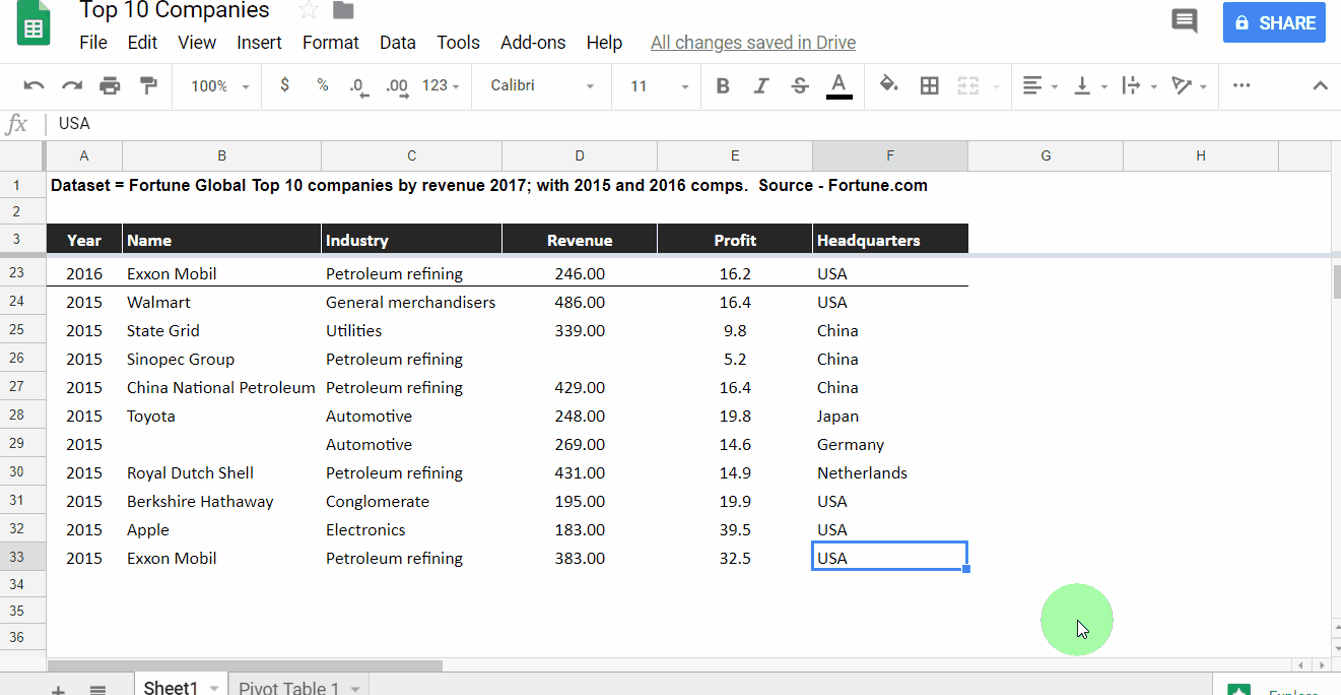Image resolution: width=1341 pixels, height=695 pixels.
Task: Open the Format menu
Action: pyautogui.click(x=330, y=42)
